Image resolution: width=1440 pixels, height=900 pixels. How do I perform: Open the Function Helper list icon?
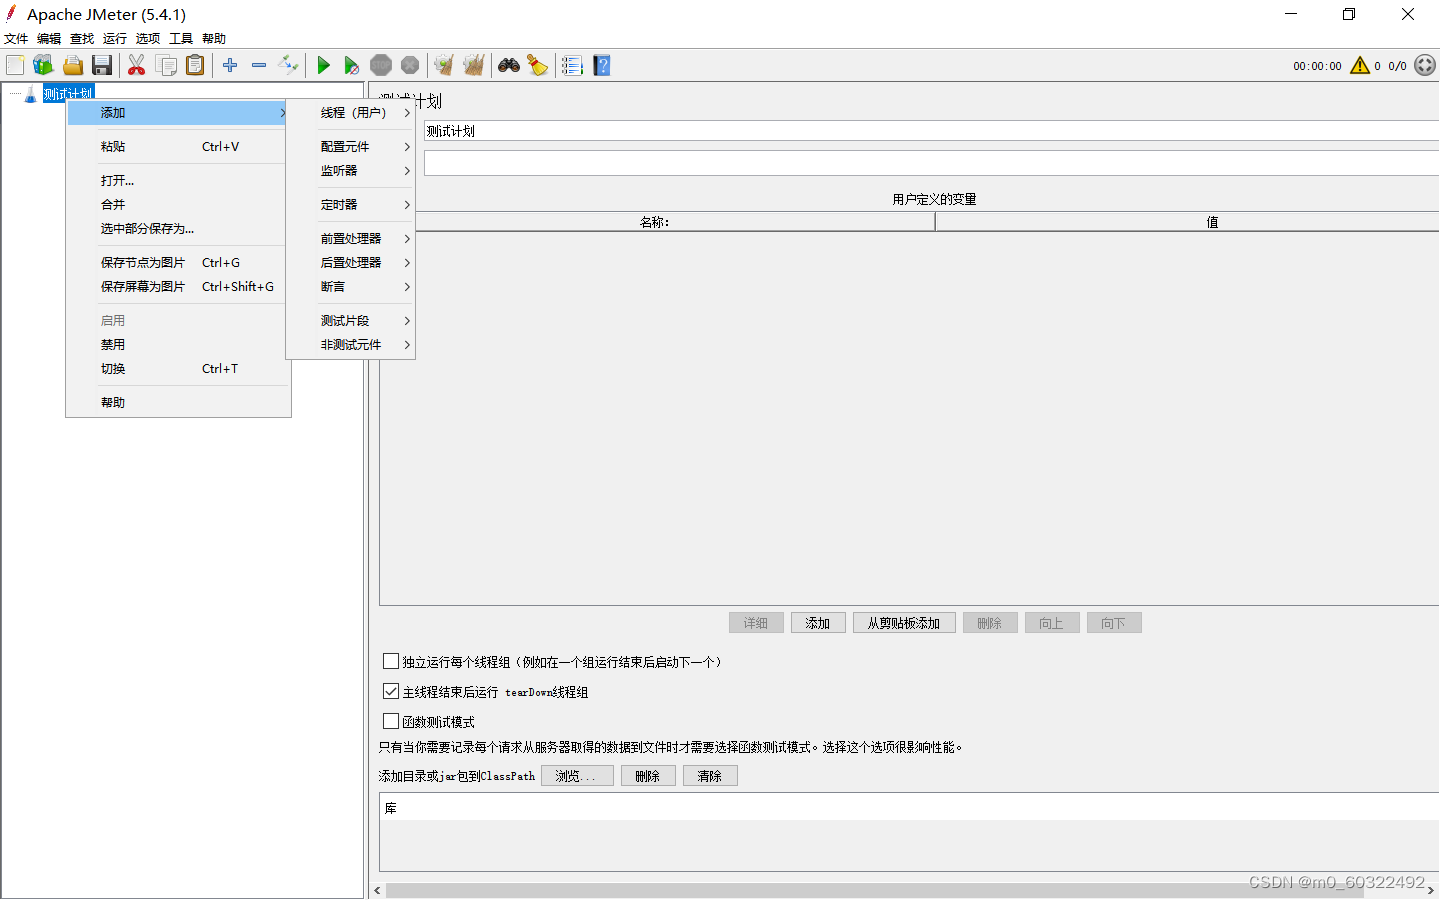point(572,65)
